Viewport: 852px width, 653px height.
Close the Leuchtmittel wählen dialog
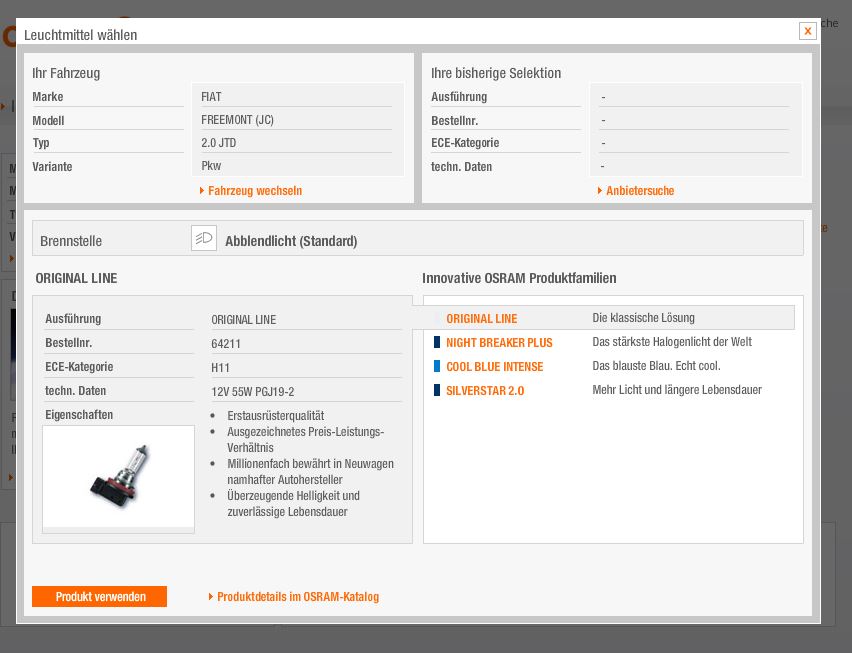point(807,31)
